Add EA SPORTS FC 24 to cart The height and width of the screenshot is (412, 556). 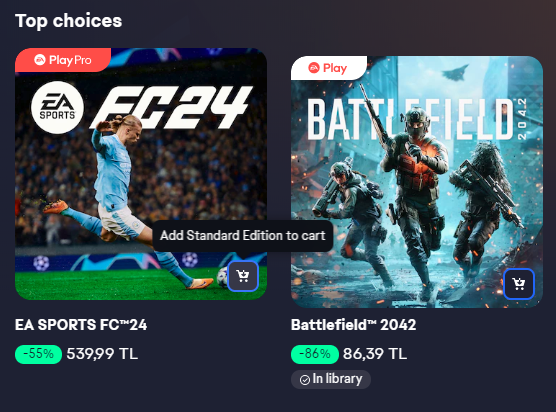point(243,276)
